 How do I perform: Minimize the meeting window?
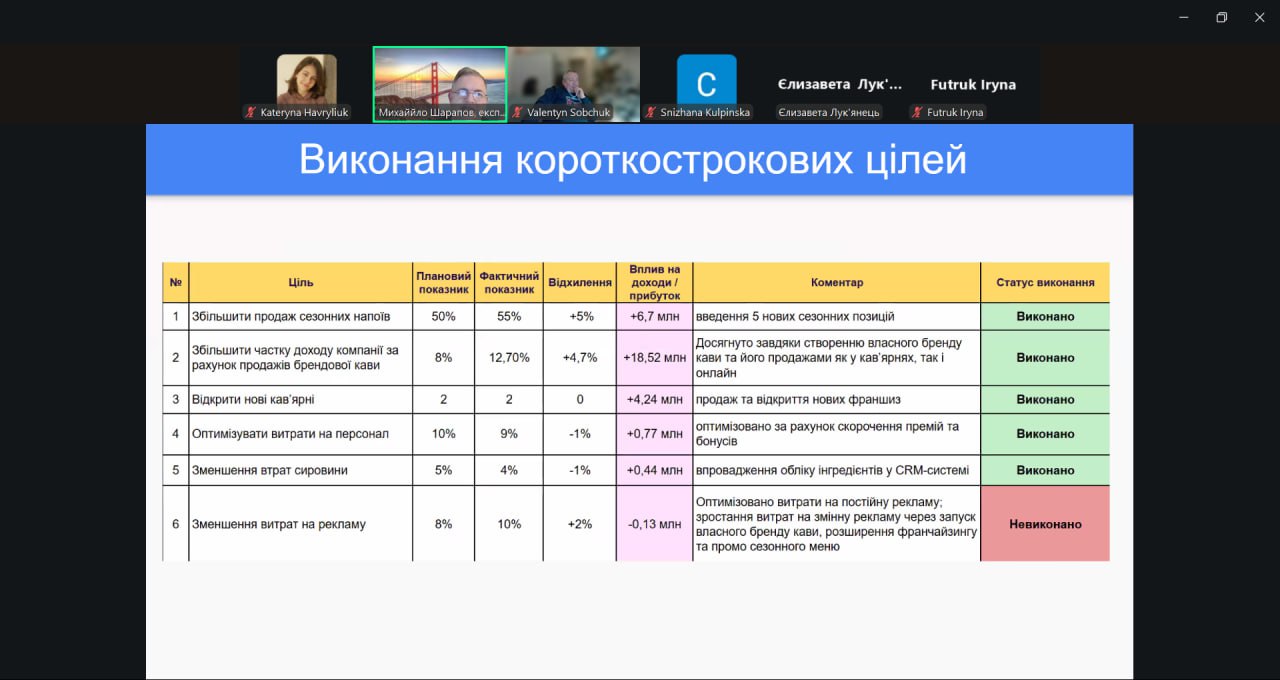pyautogui.click(x=1183, y=17)
